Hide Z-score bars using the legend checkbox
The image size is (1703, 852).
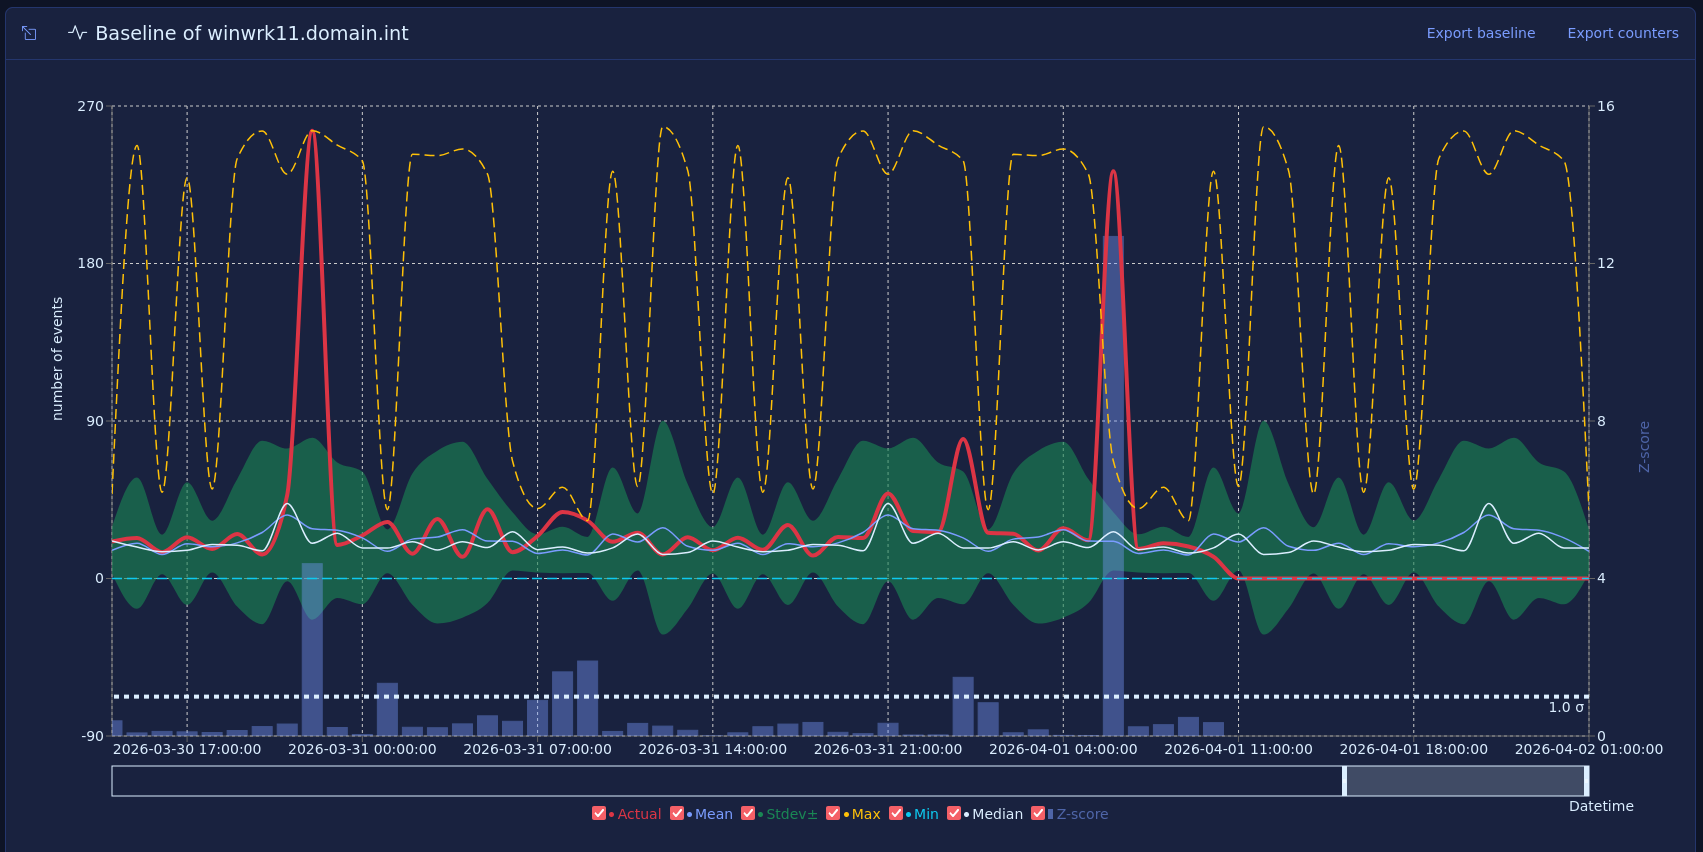[x=1038, y=814]
